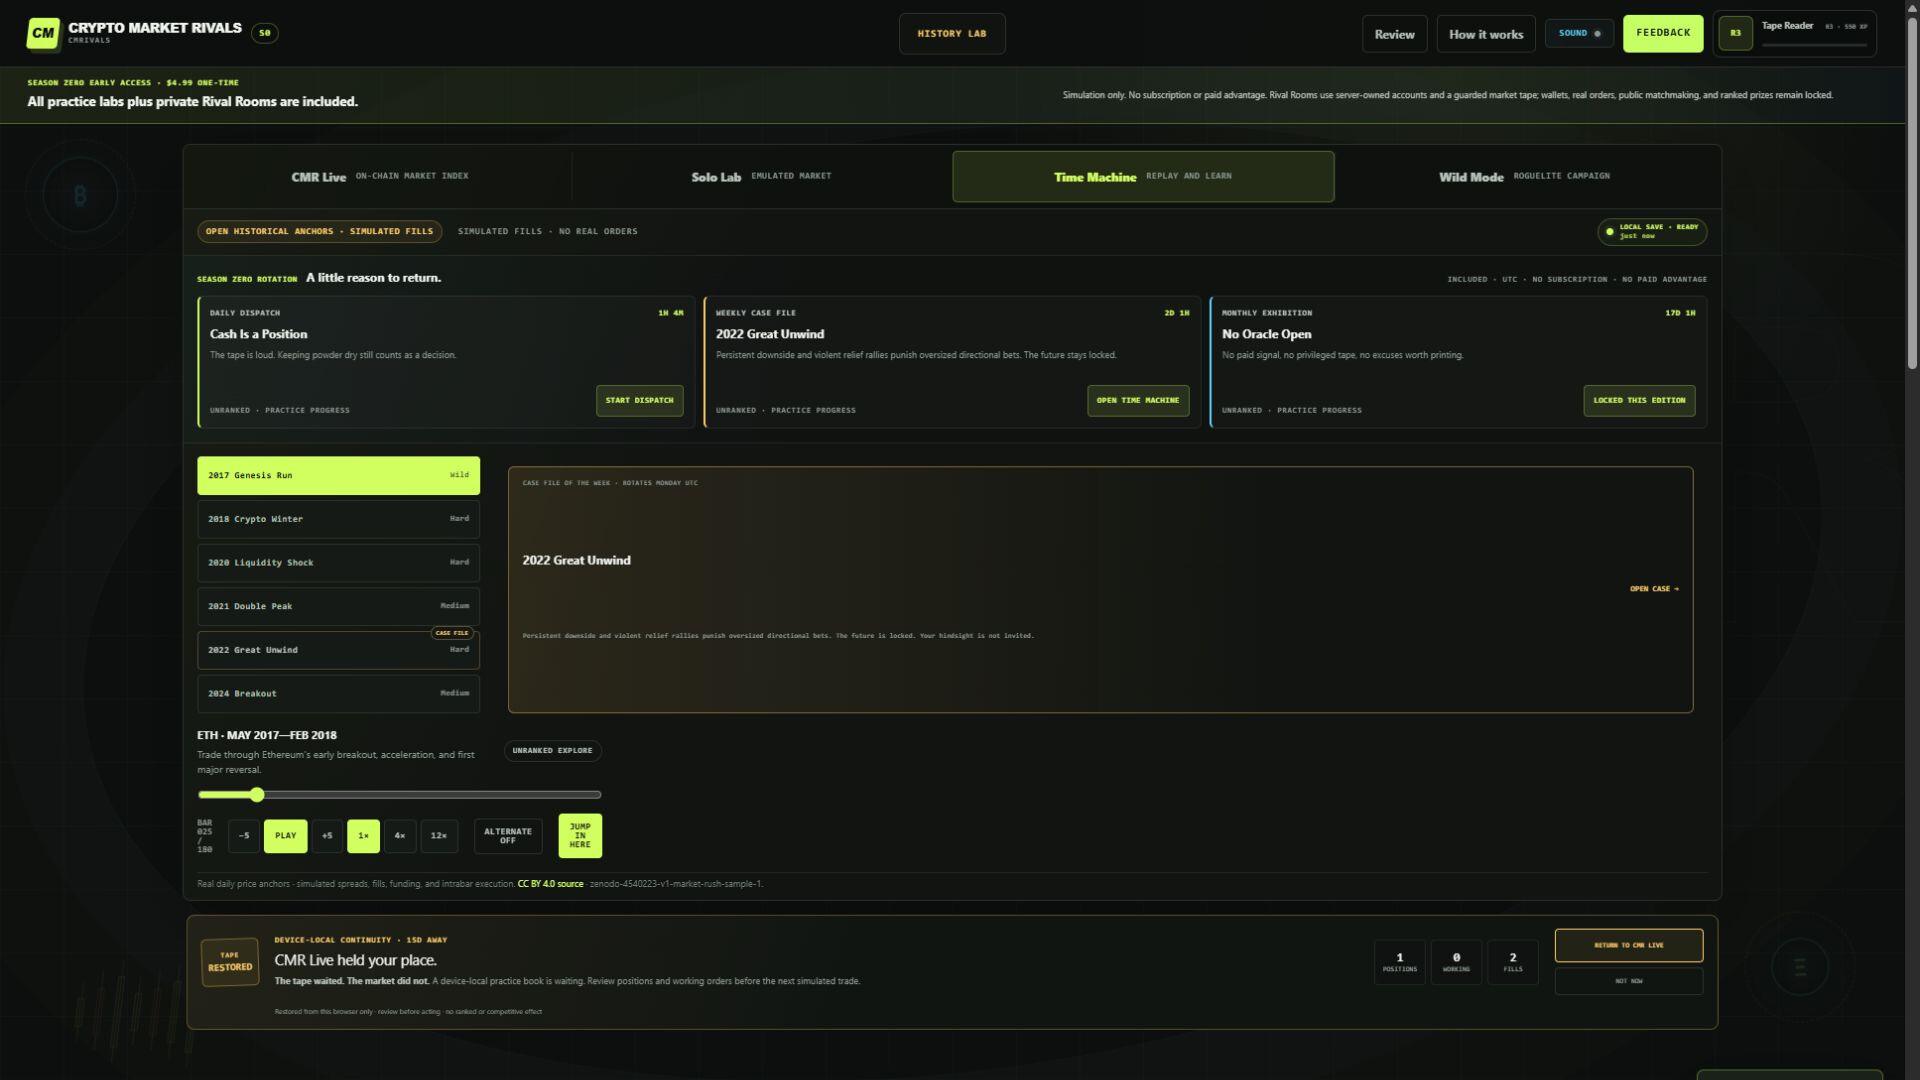Click the R3 rank badge icon
Screen dimensions: 1920x1080
pos(1735,33)
